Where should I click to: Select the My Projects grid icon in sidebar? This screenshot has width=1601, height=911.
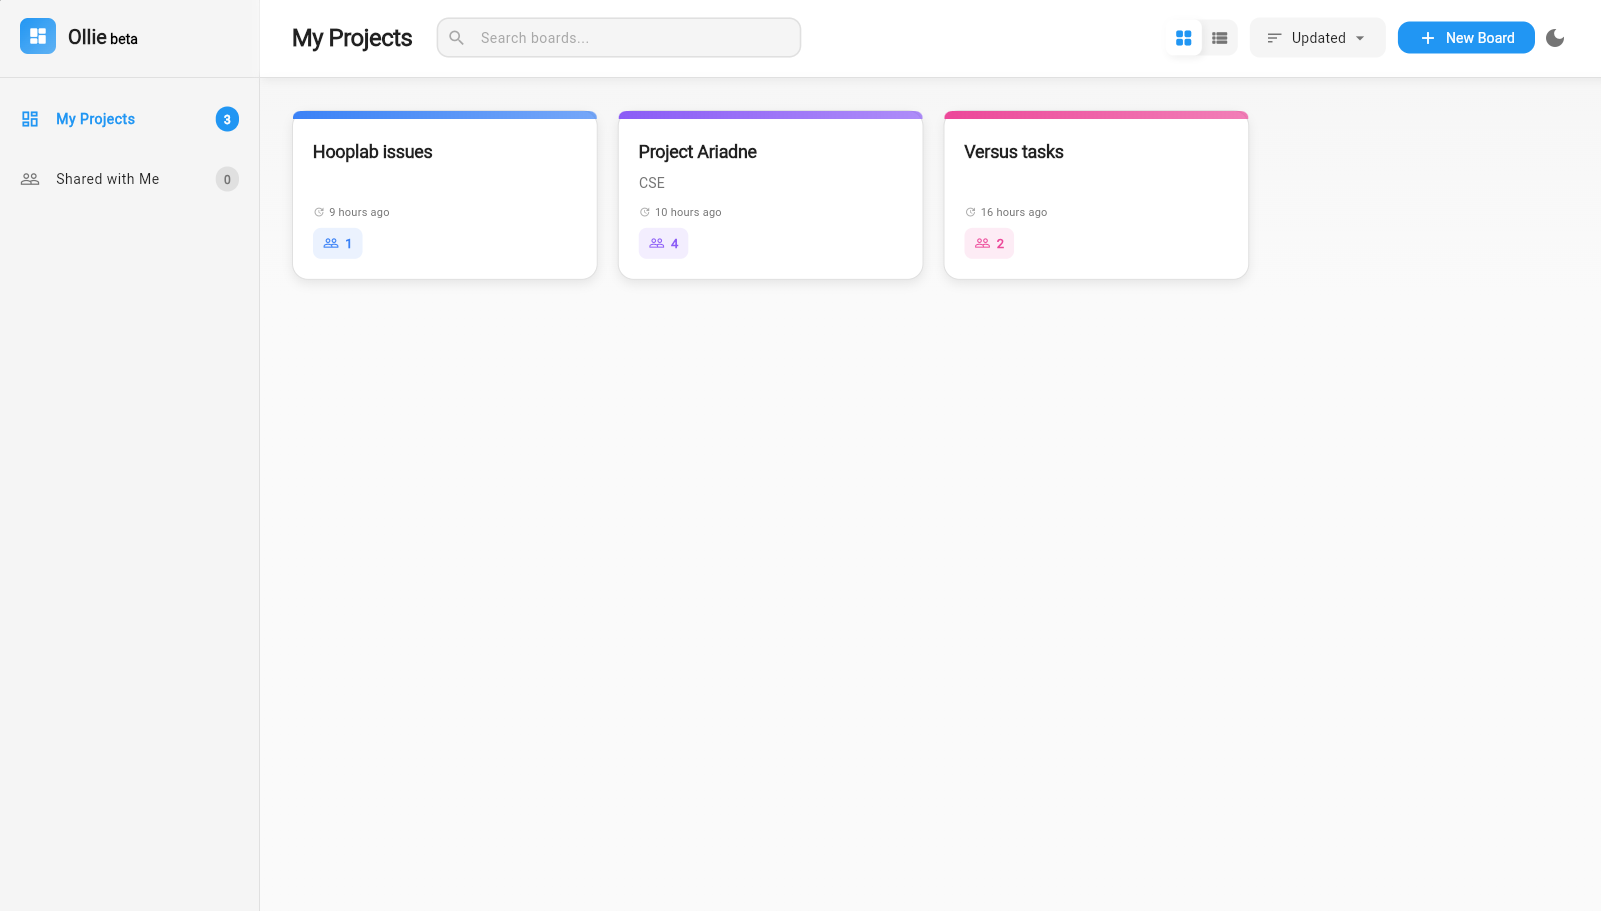pyautogui.click(x=29, y=118)
